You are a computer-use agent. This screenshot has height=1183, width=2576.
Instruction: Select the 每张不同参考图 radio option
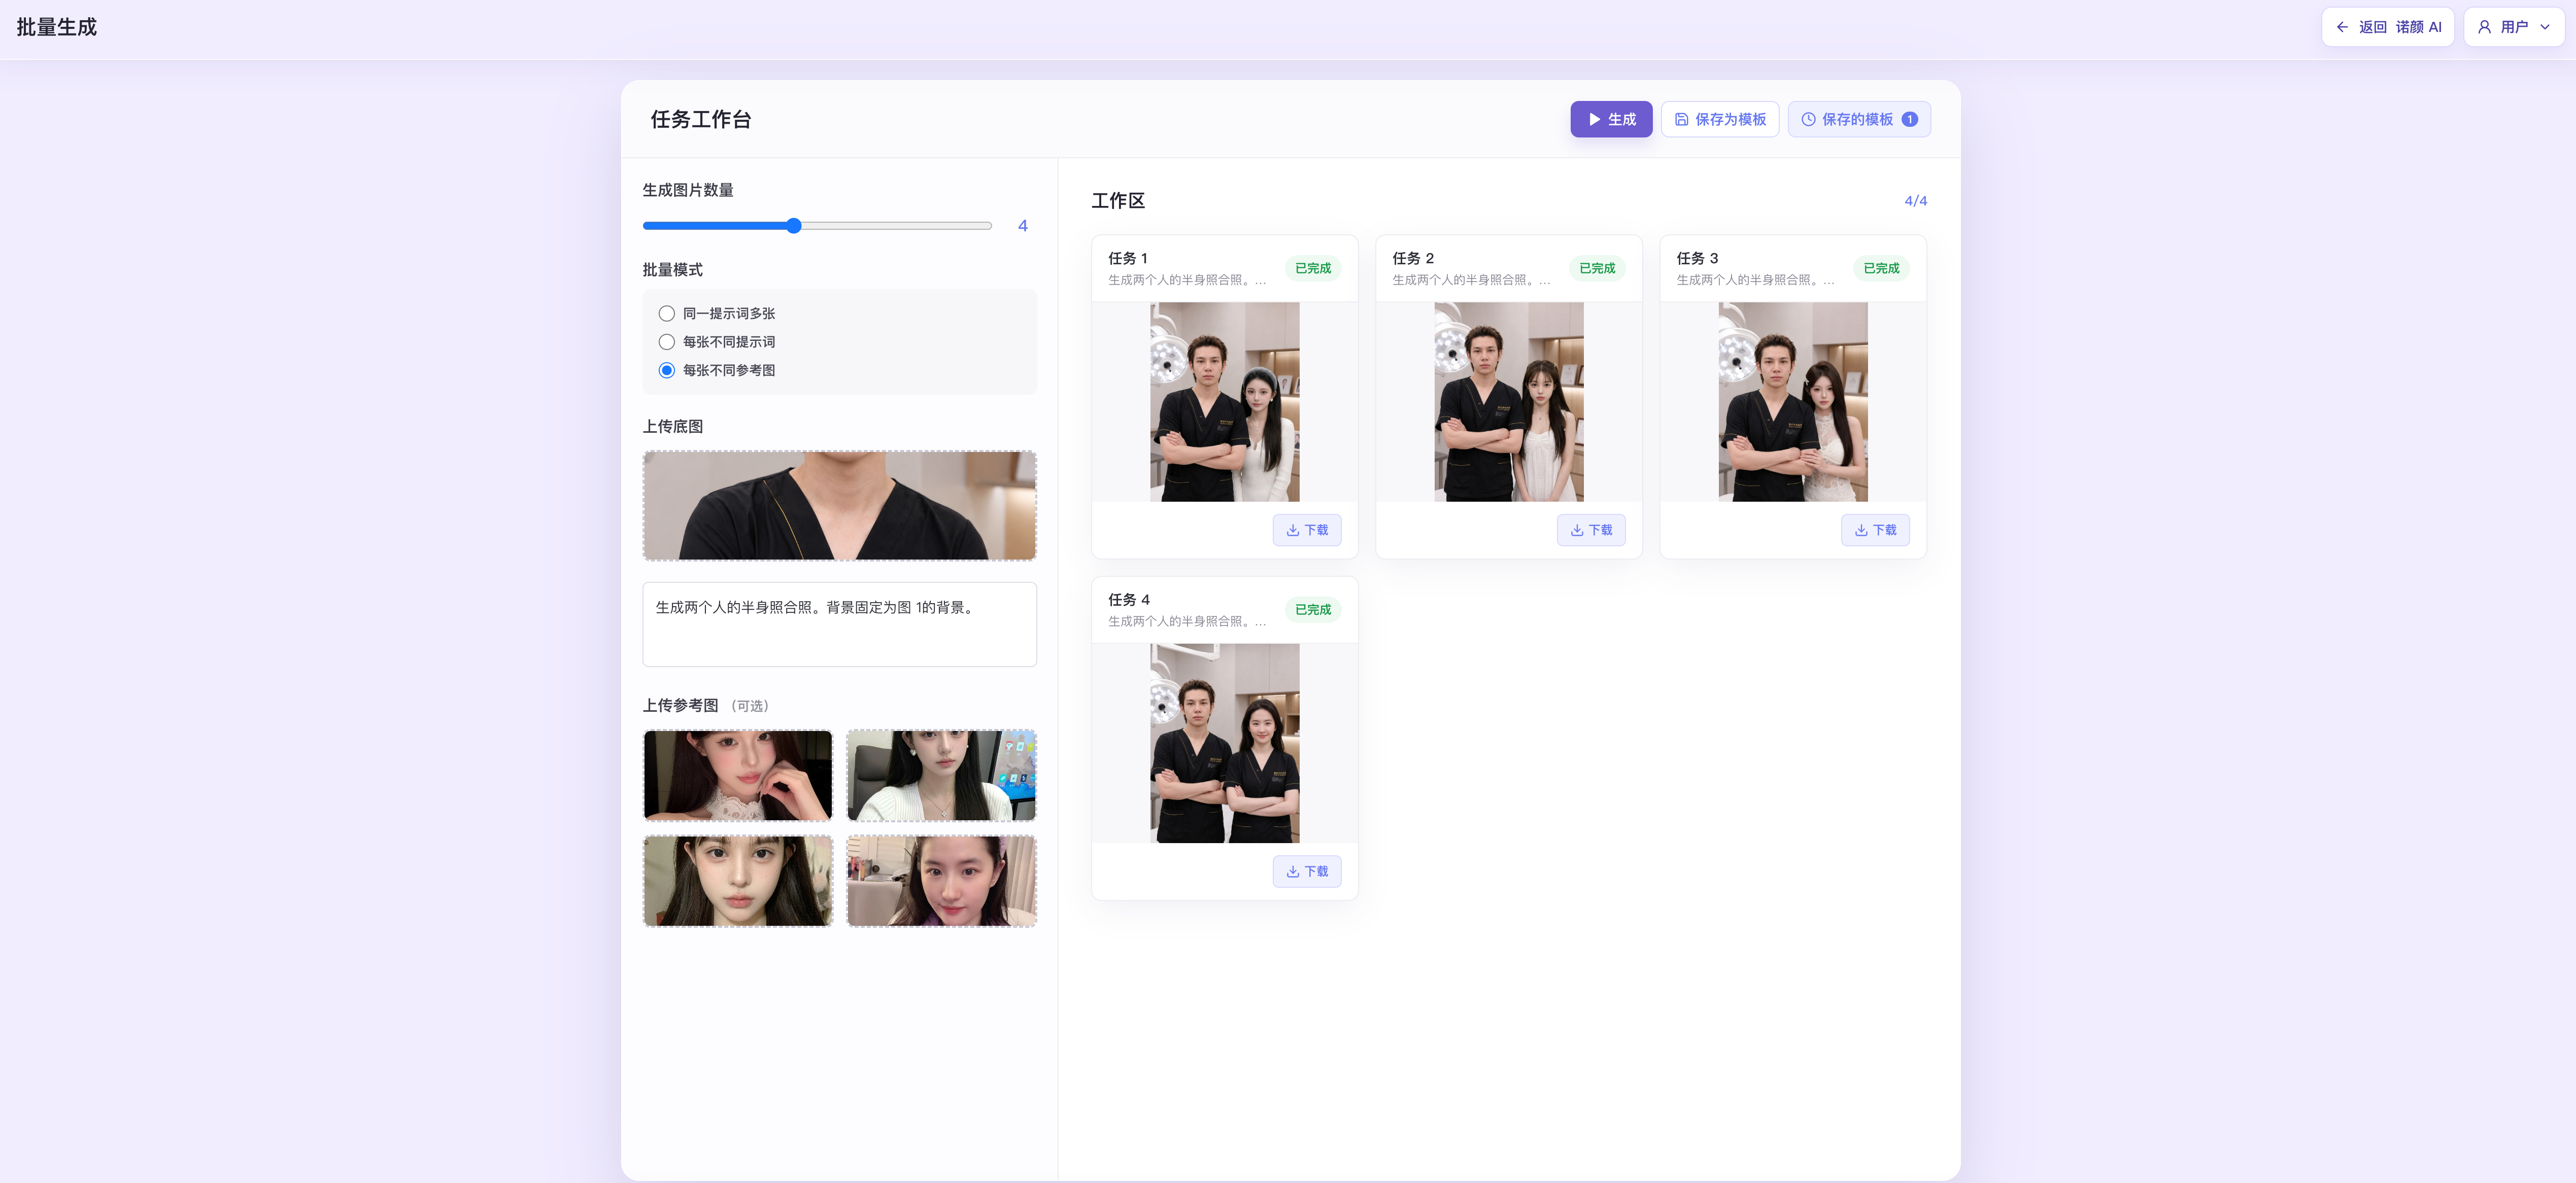667,370
